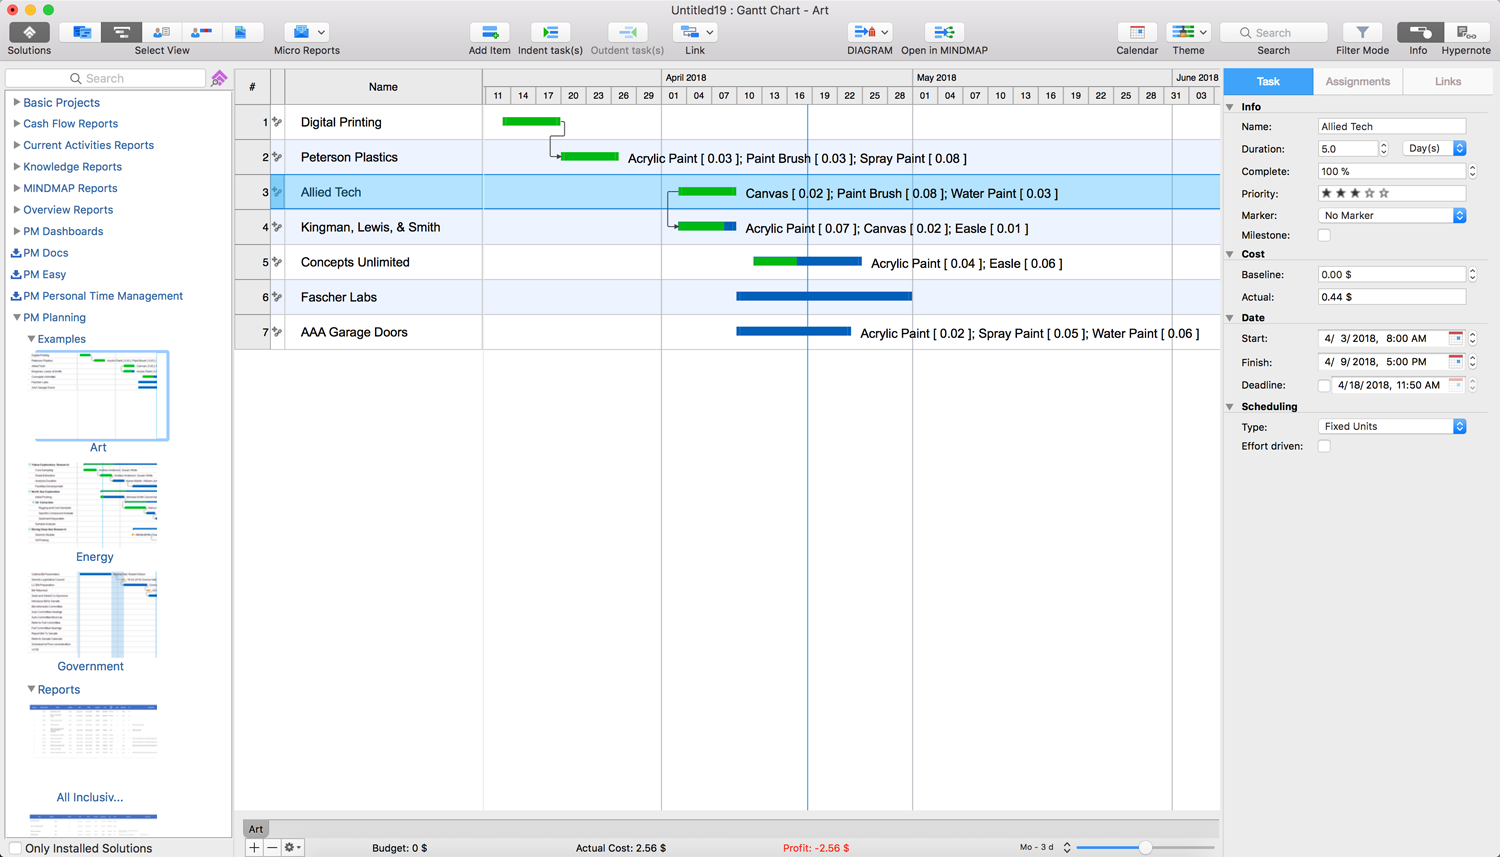1500x857 pixels.
Task: Toggle Effort driven checkbox
Action: pyautogui.click(x=1324, y=446)
